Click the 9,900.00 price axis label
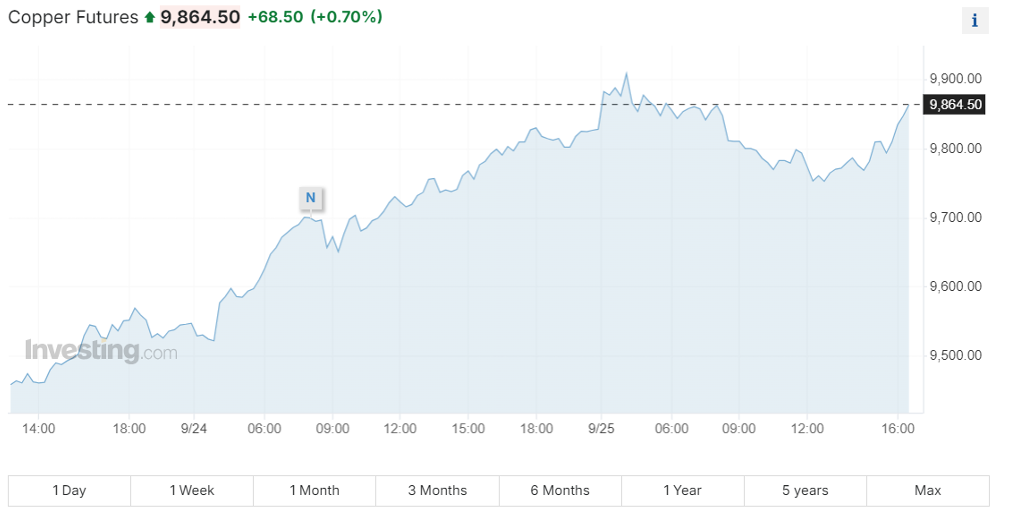1012x518 pixels. (955, 78)
